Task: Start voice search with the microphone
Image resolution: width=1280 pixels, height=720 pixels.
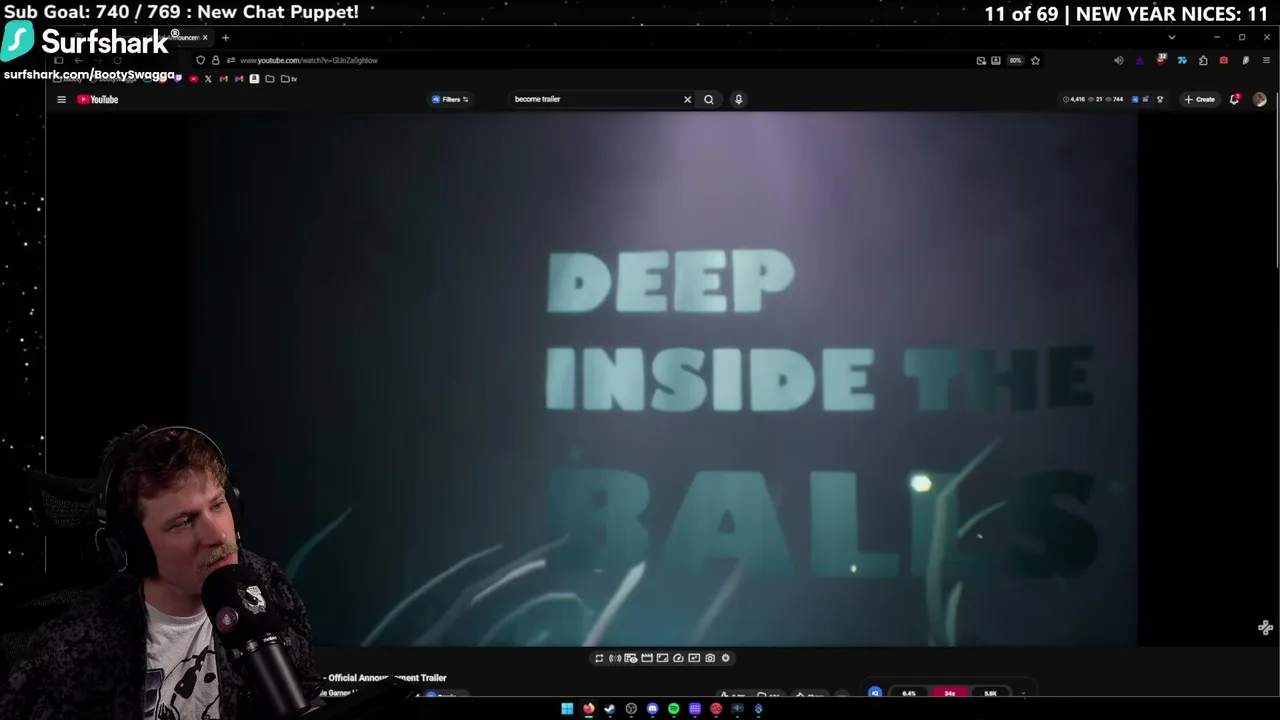Action: click(x=738, y=99)
